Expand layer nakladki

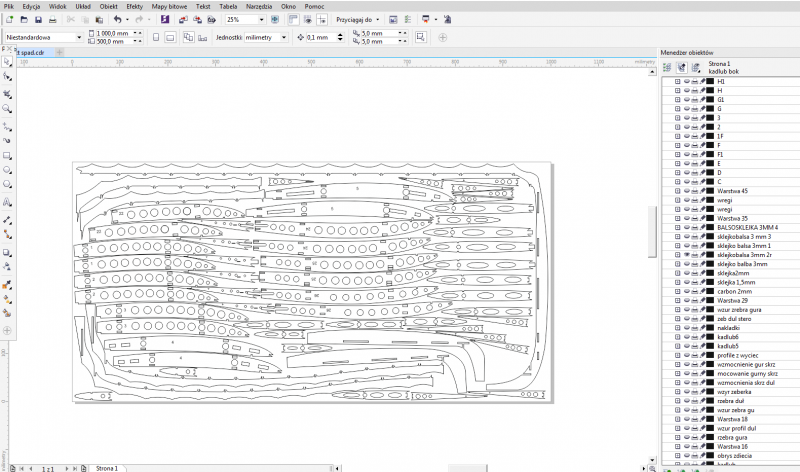(x=677, y=328)
